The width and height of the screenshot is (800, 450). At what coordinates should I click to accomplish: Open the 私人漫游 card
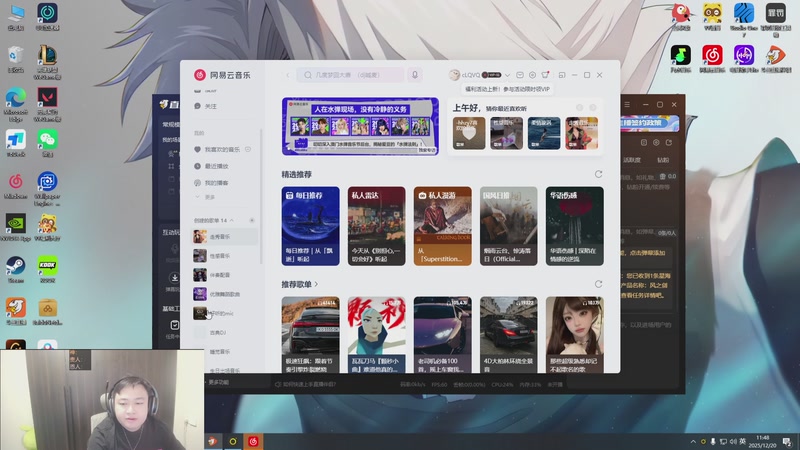442,226
